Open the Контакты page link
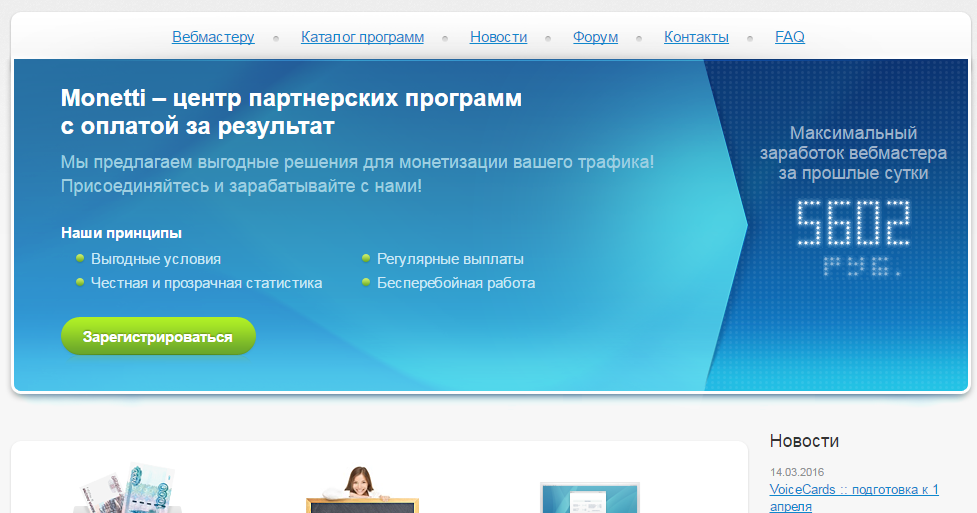Image resolution: width=977 pixels, height=513 pixels. tap(696, 37)
